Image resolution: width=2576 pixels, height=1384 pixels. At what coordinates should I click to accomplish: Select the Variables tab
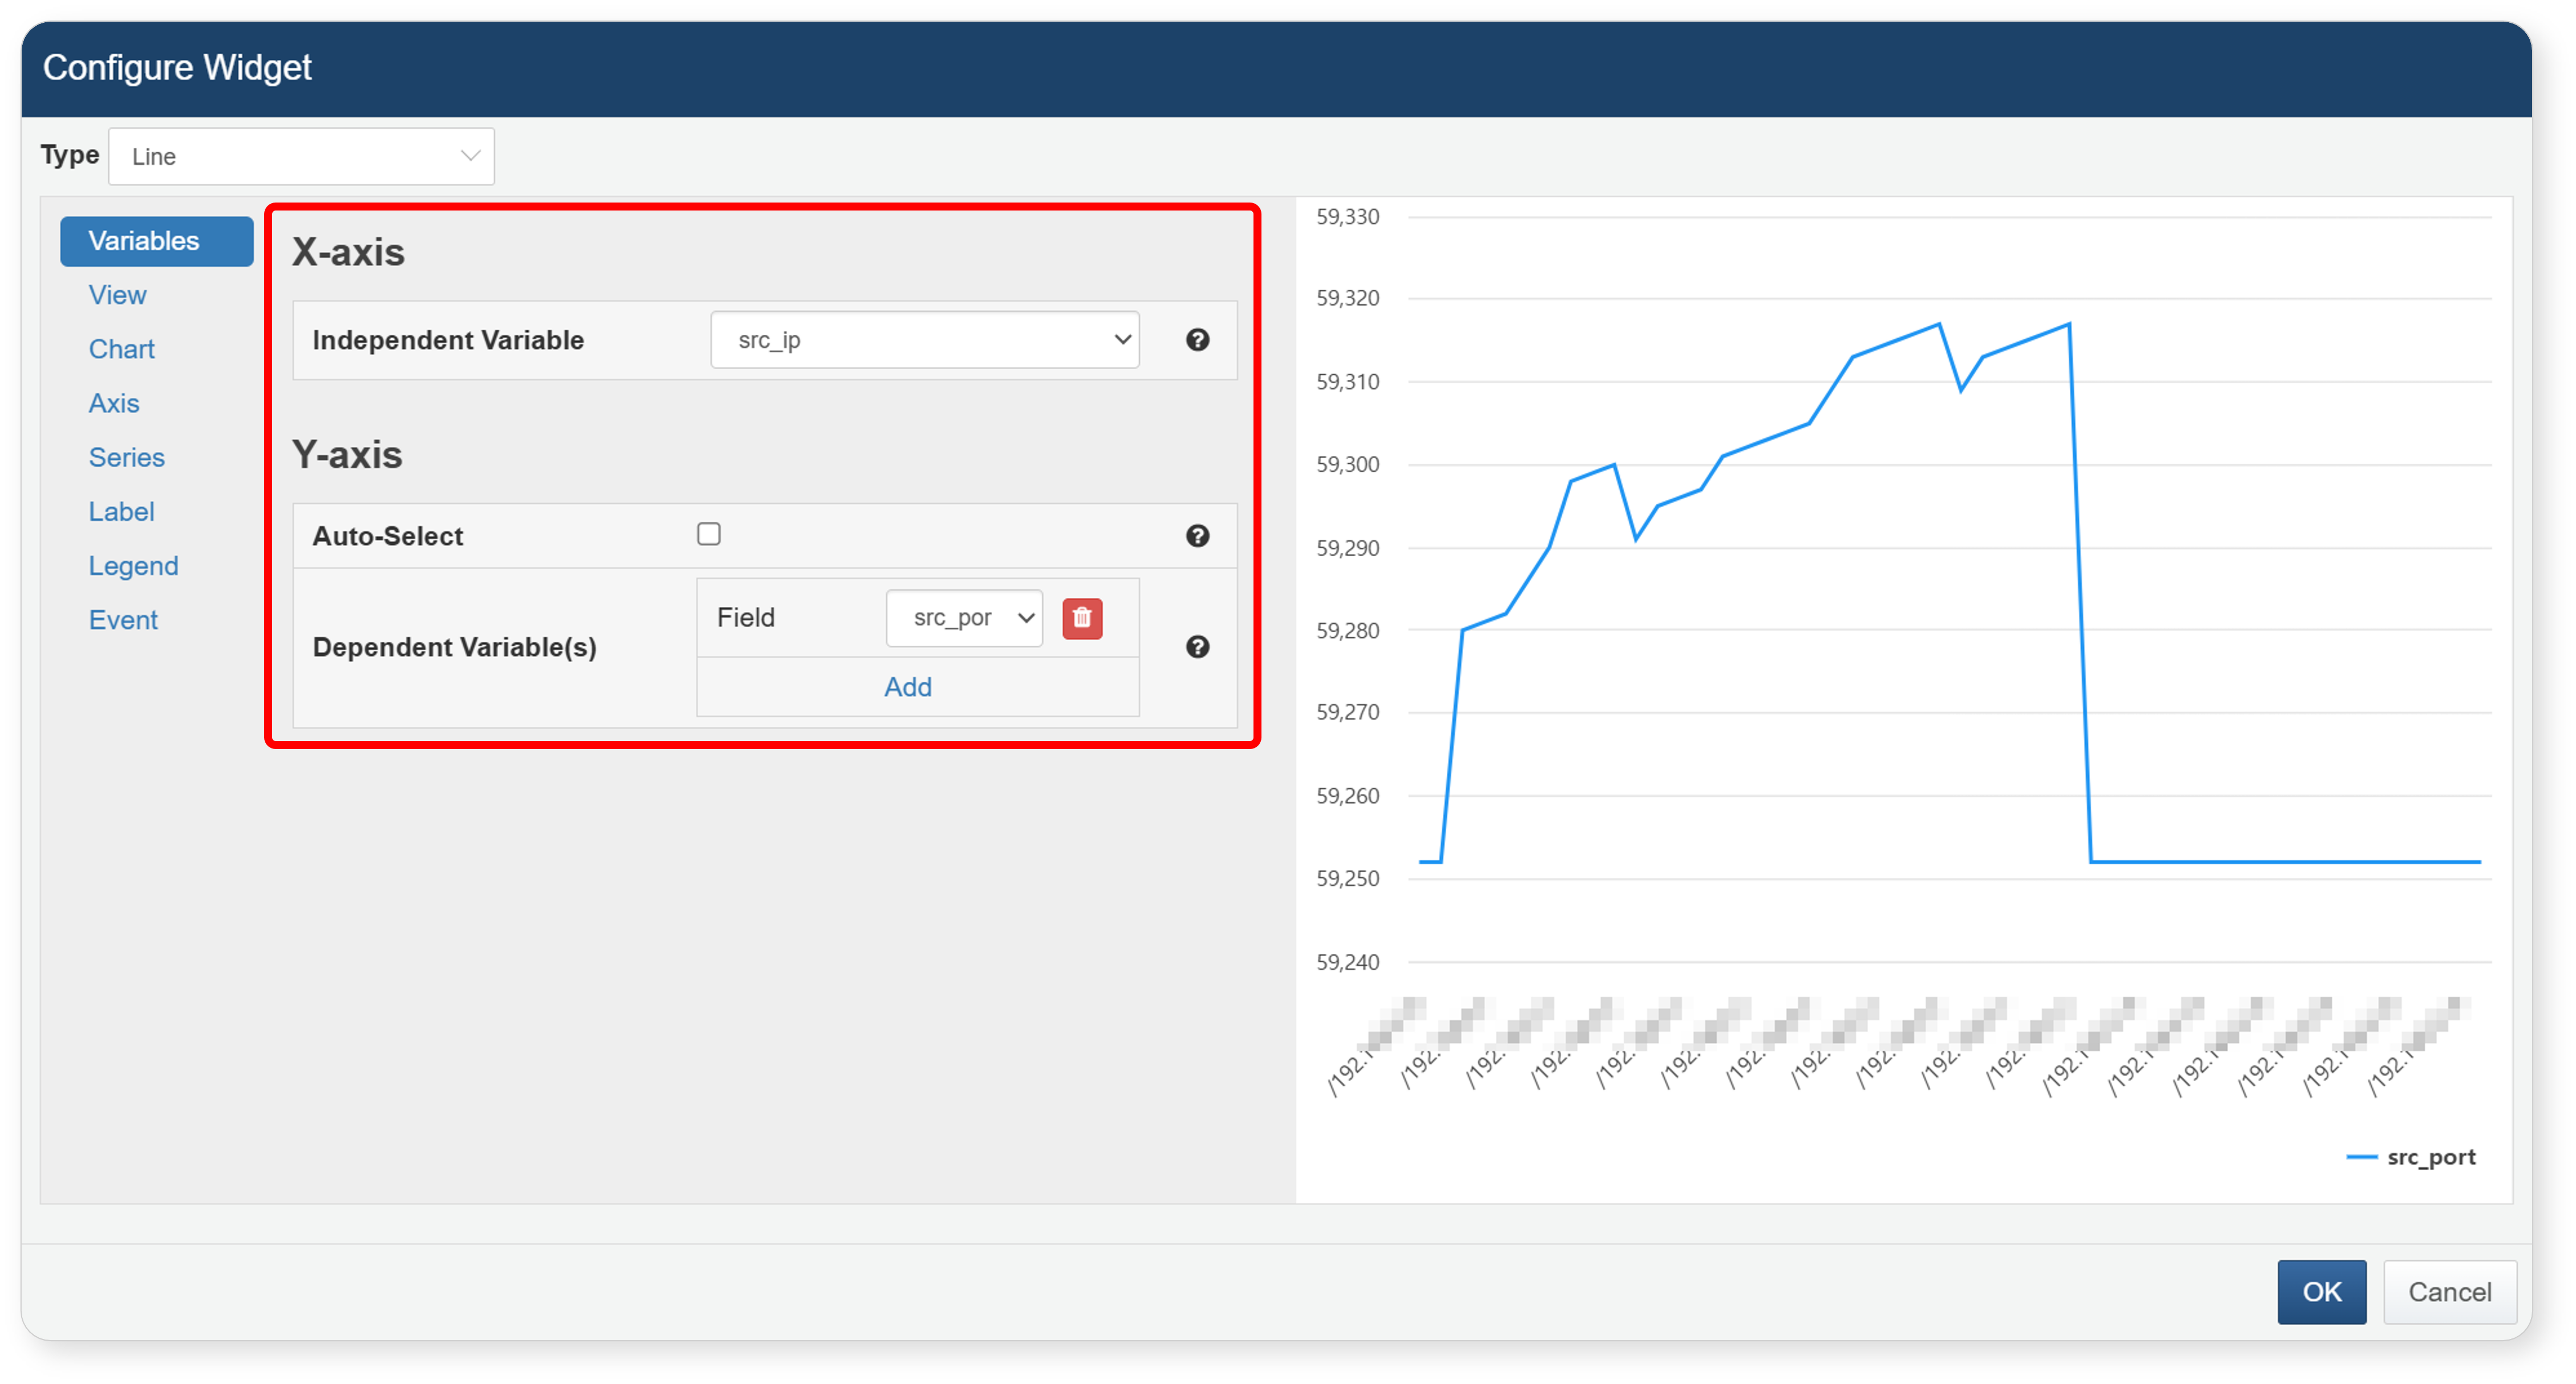coord(157,241)
